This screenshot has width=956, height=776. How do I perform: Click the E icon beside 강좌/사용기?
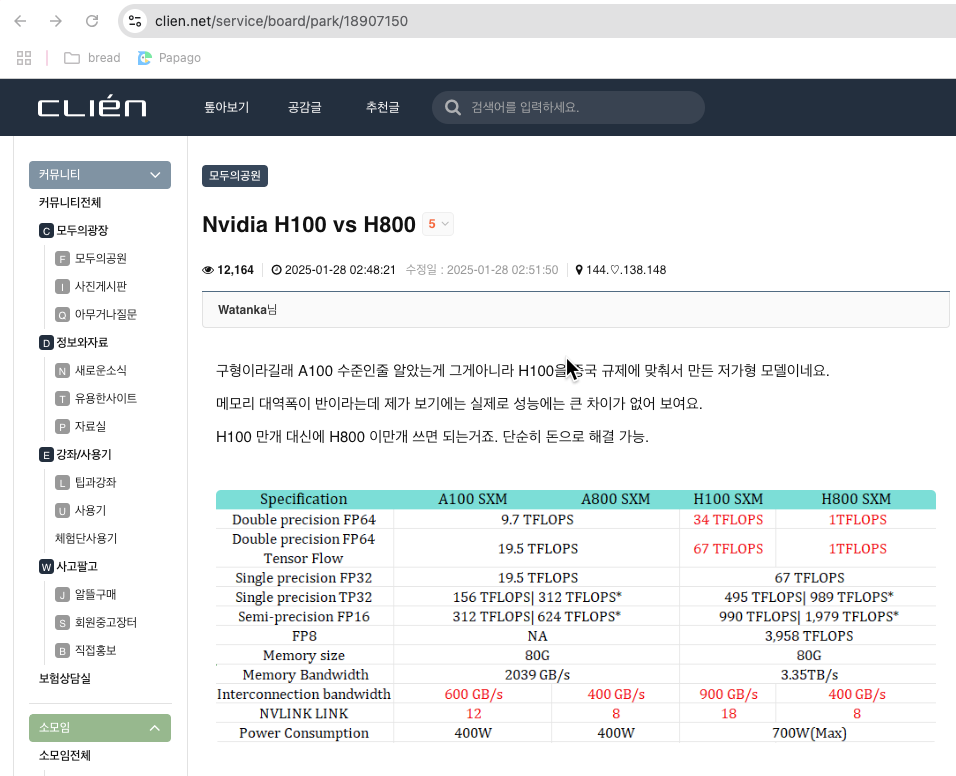(46, 455)
